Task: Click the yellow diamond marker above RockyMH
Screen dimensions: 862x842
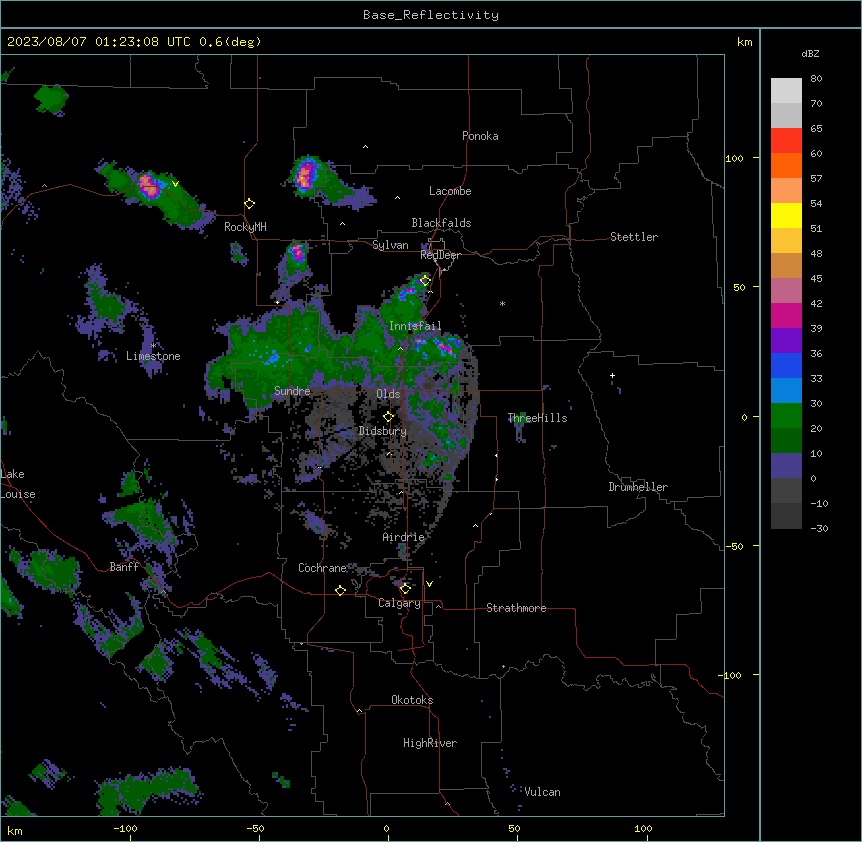Action: pyautogui.click(x=250, y=204)
